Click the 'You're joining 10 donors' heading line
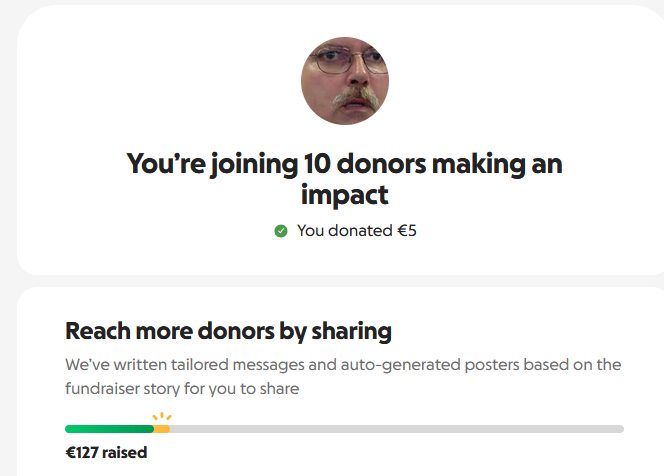 coord(344,164)
